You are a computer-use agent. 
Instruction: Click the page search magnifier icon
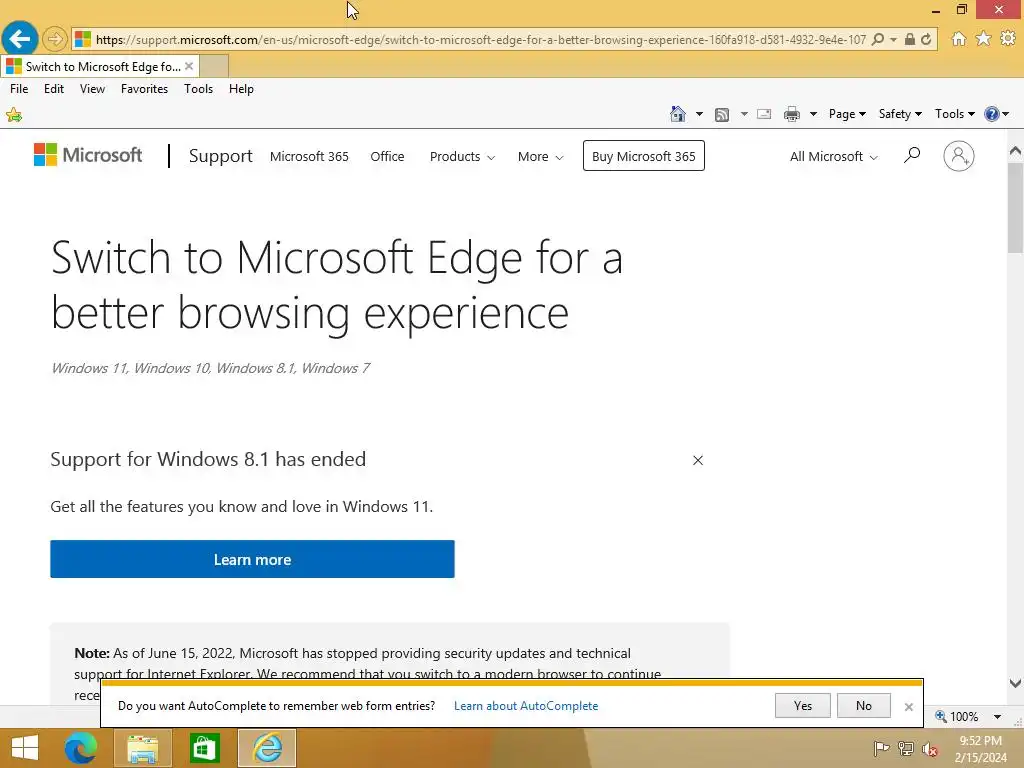click(x=912, y=155)
